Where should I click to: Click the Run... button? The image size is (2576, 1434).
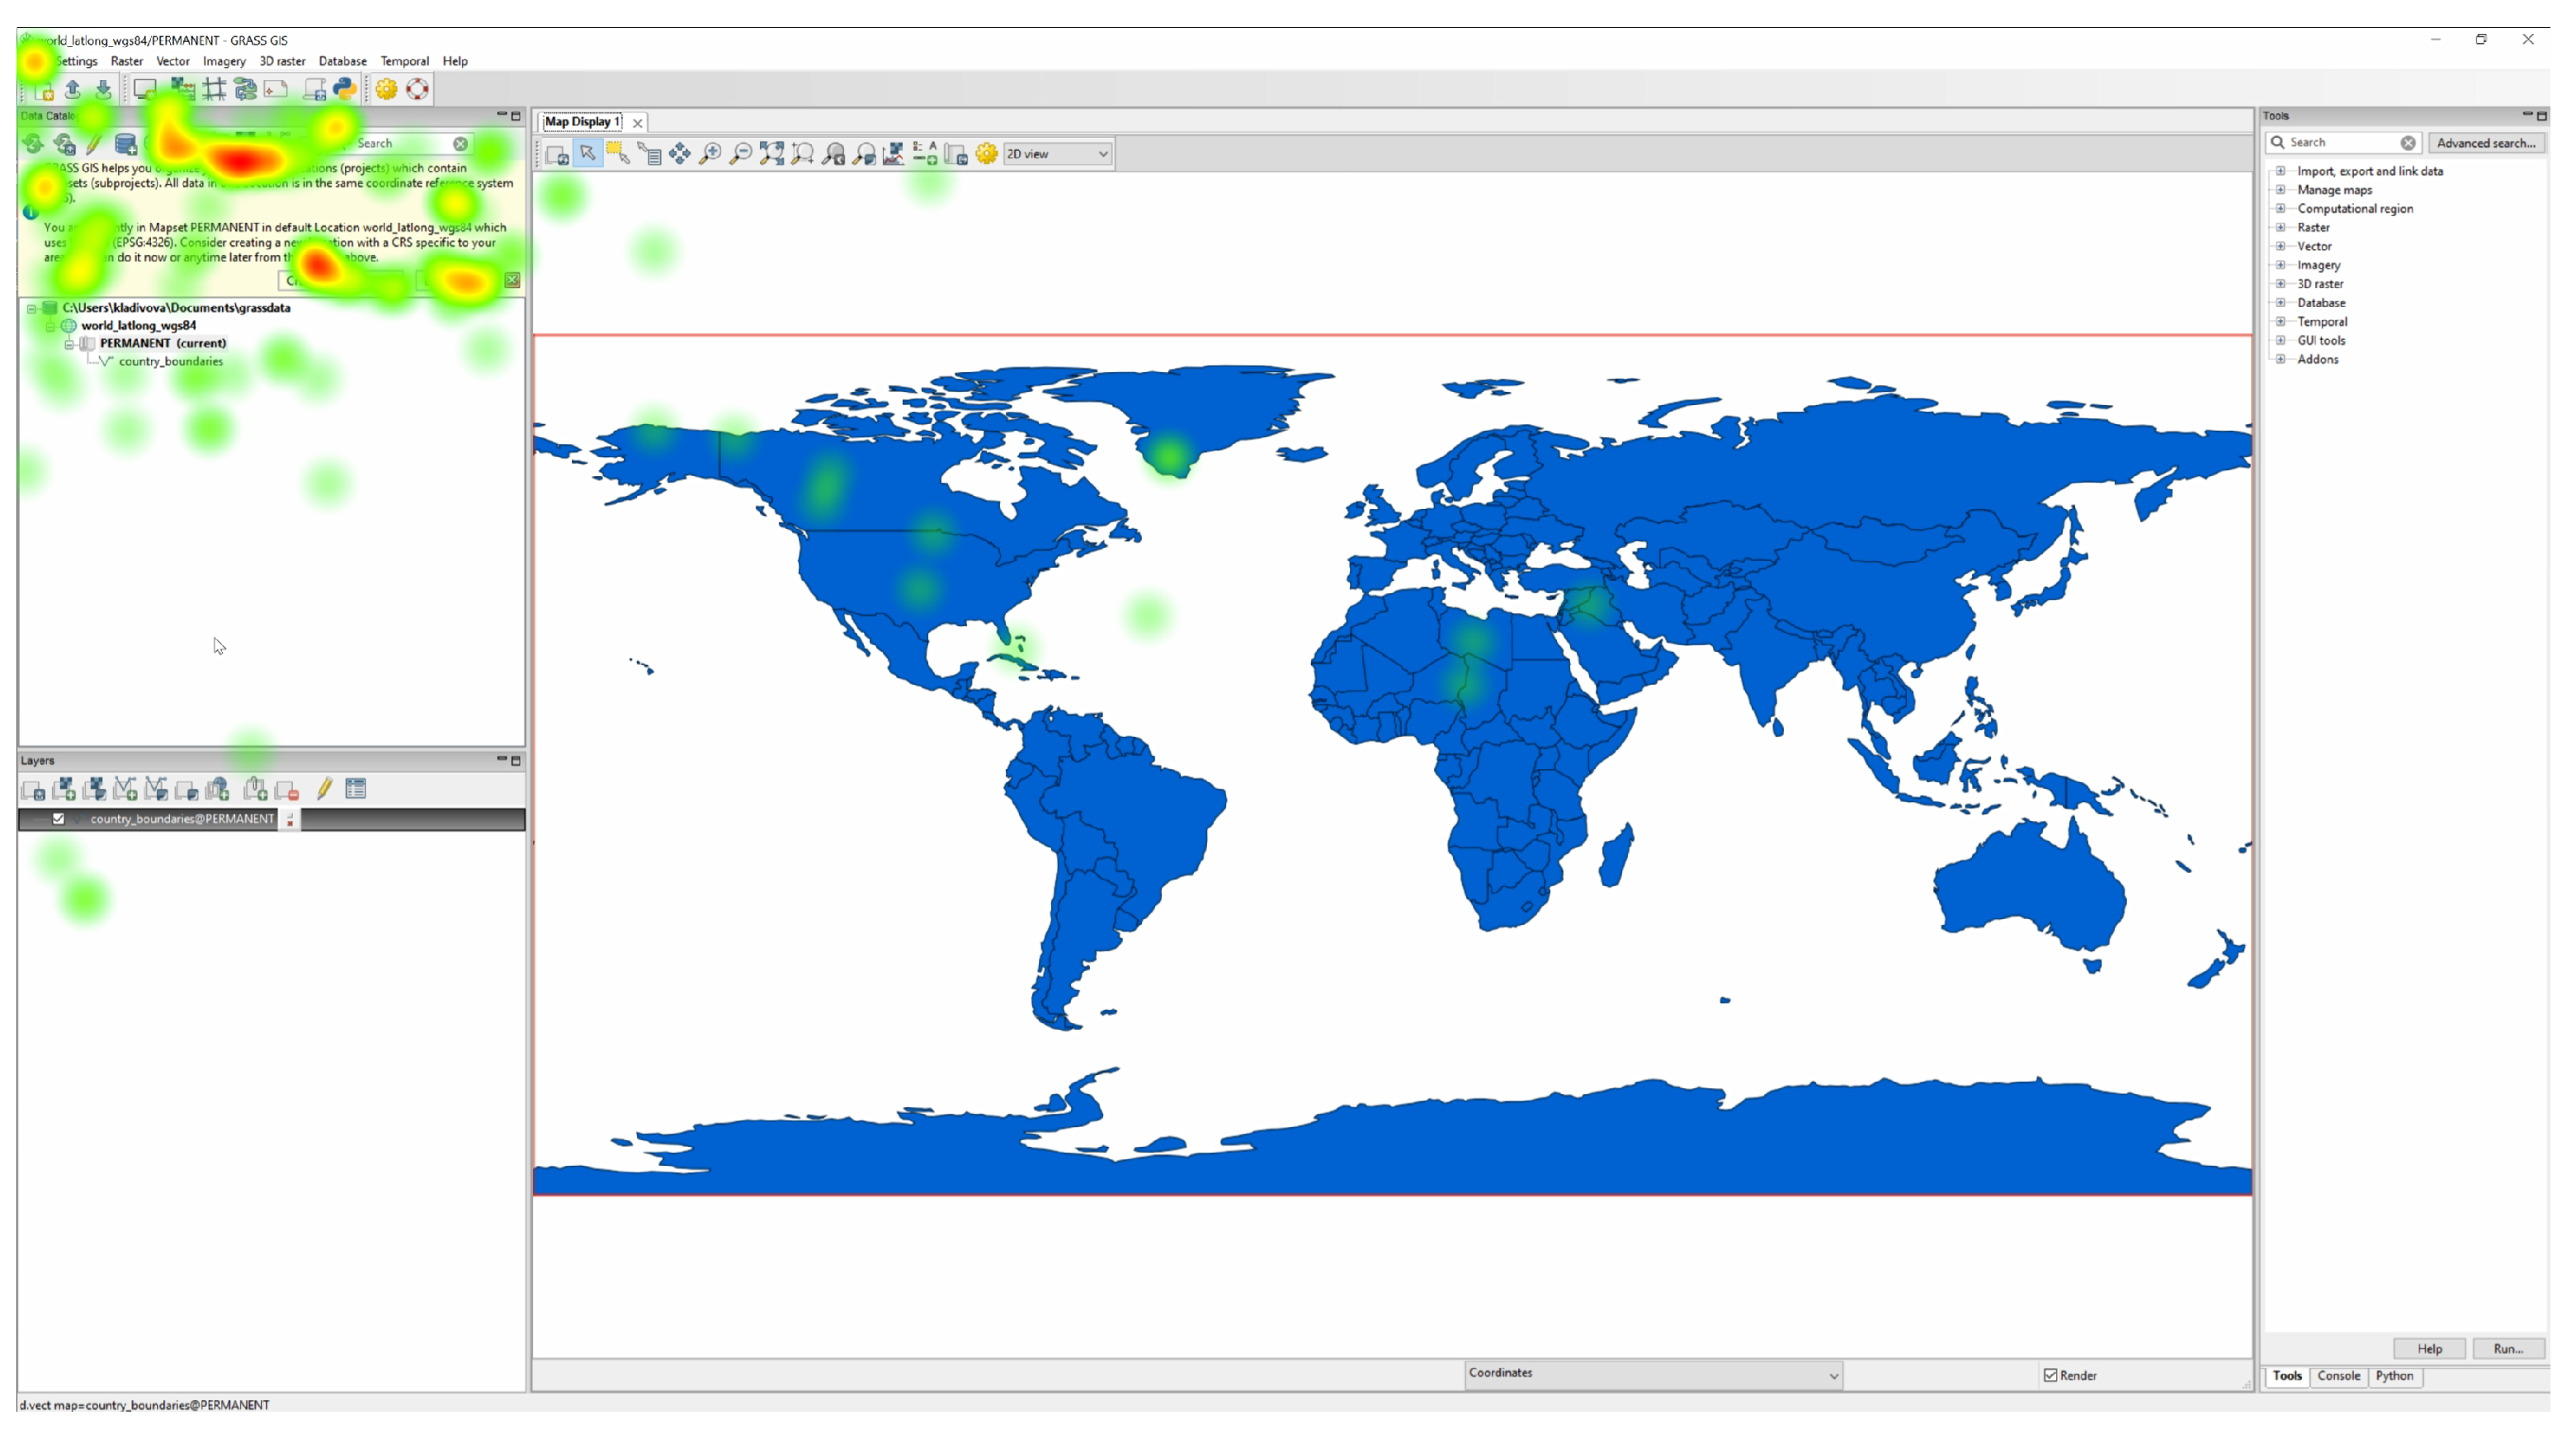(x=2508, y=1349)
